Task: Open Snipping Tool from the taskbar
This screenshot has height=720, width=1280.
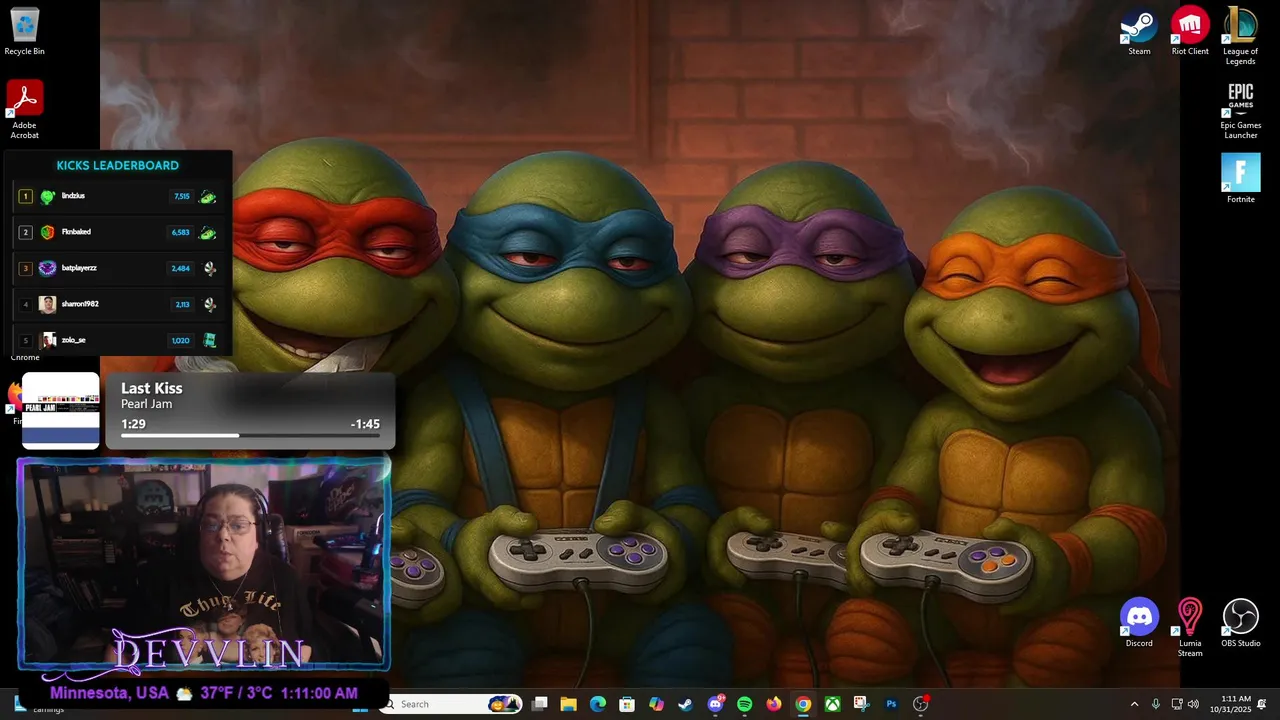Action: (861, 704)
